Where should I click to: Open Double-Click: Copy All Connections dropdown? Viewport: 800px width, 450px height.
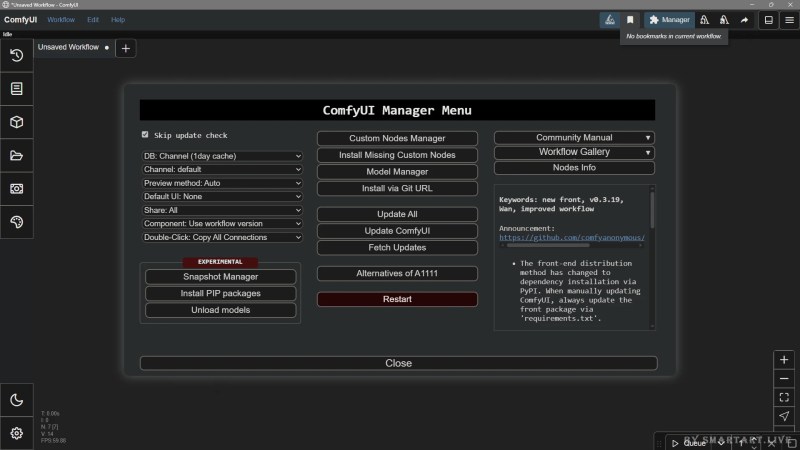[222, 237]
